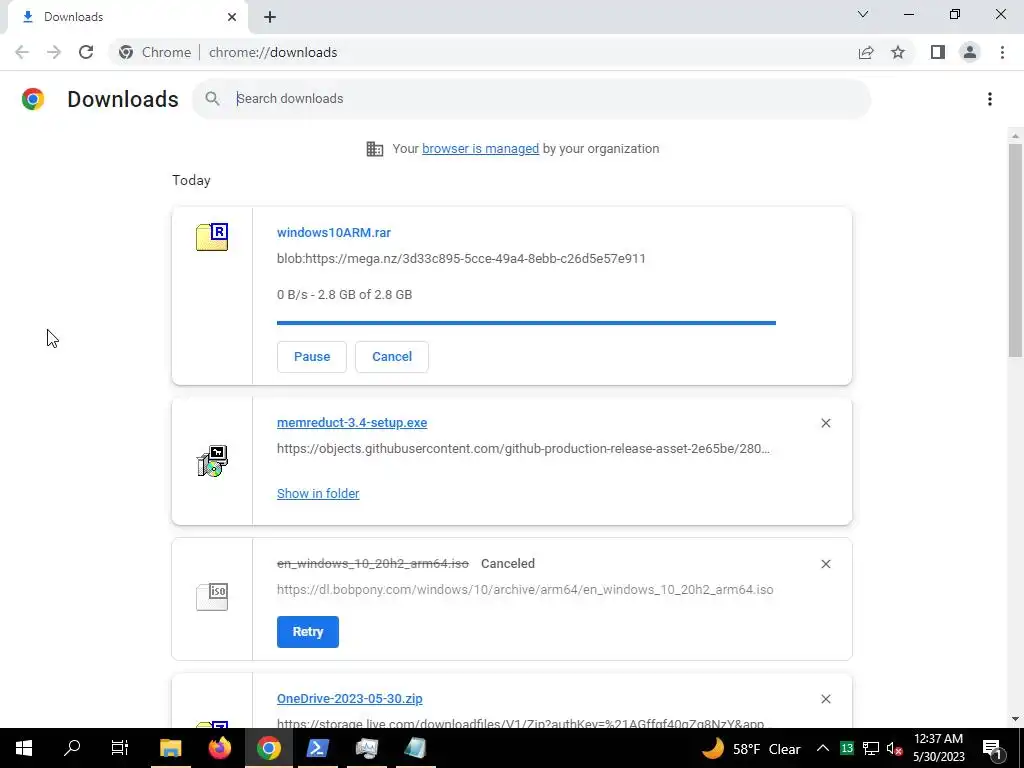1024x768 pixels.
Task: Click the Today date heading
Action: click(191, 180)
